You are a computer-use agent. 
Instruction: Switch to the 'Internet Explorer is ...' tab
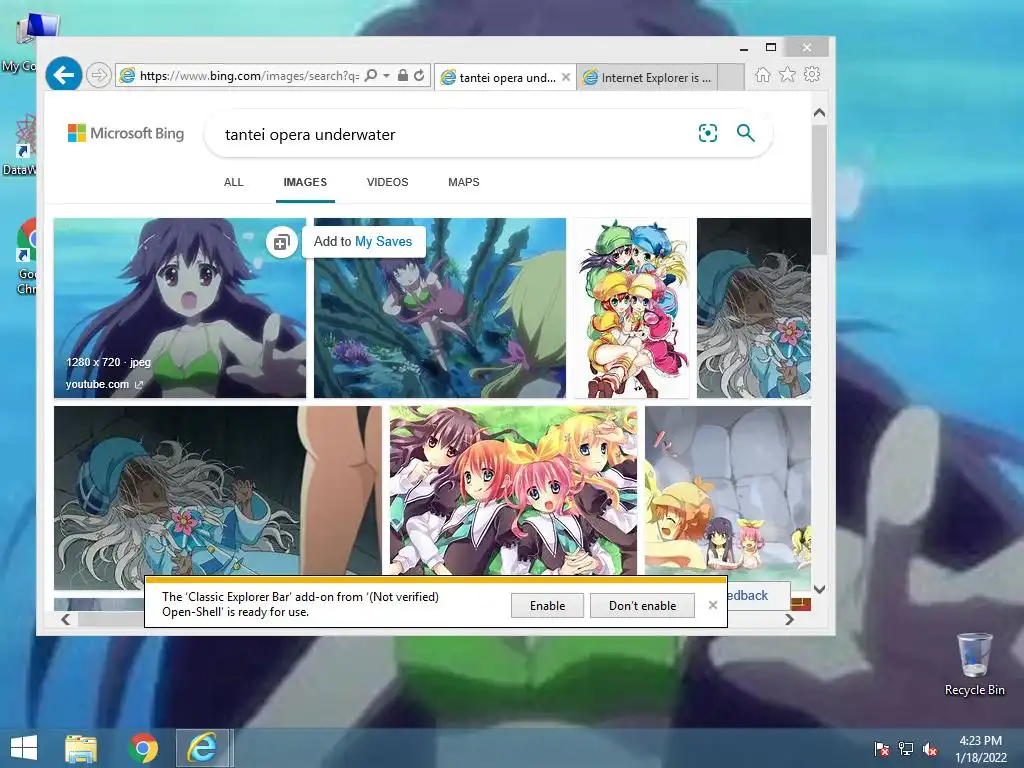(x=648, y=77)
